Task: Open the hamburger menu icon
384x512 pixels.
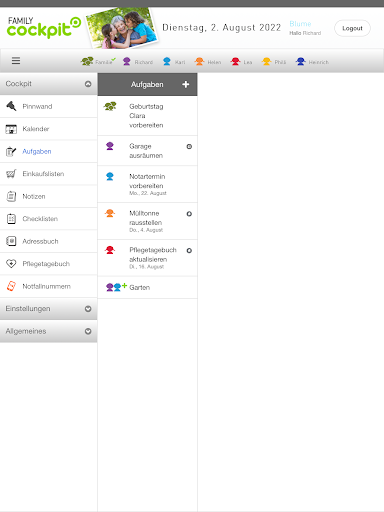Action: 16,61
